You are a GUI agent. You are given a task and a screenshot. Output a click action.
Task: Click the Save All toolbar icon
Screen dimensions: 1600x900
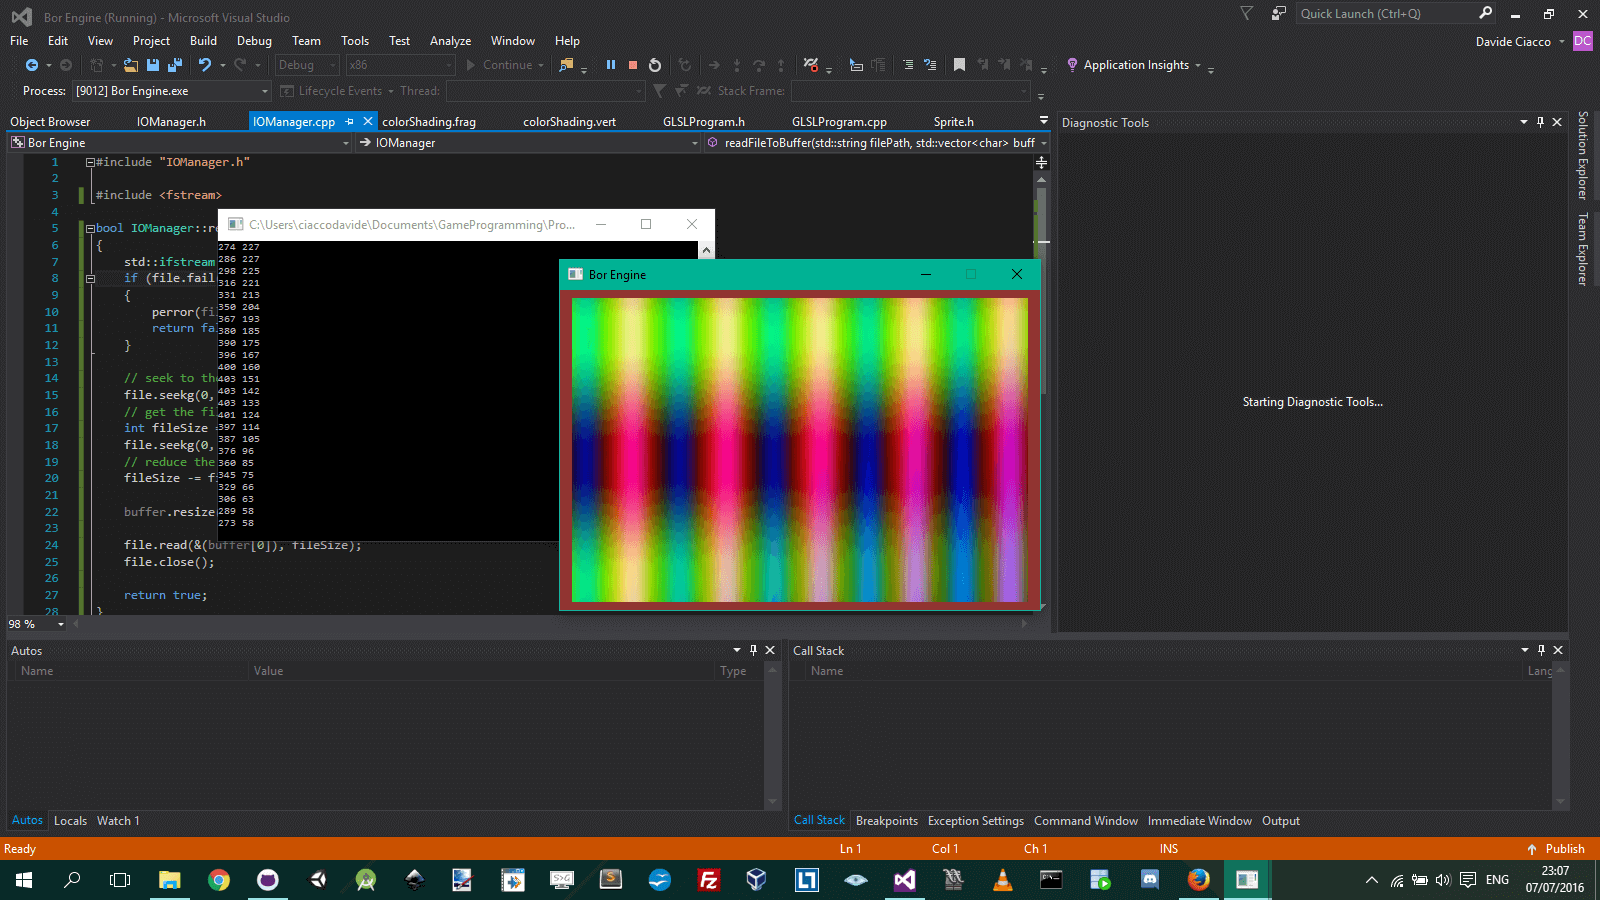175,65
